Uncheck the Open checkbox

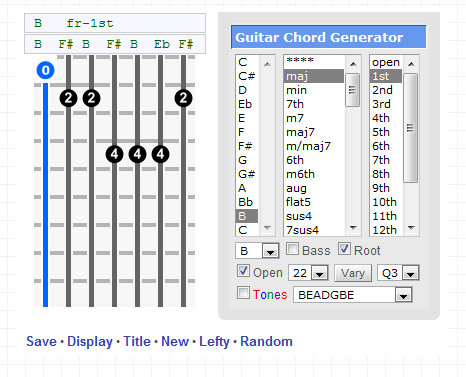point(243,271)
